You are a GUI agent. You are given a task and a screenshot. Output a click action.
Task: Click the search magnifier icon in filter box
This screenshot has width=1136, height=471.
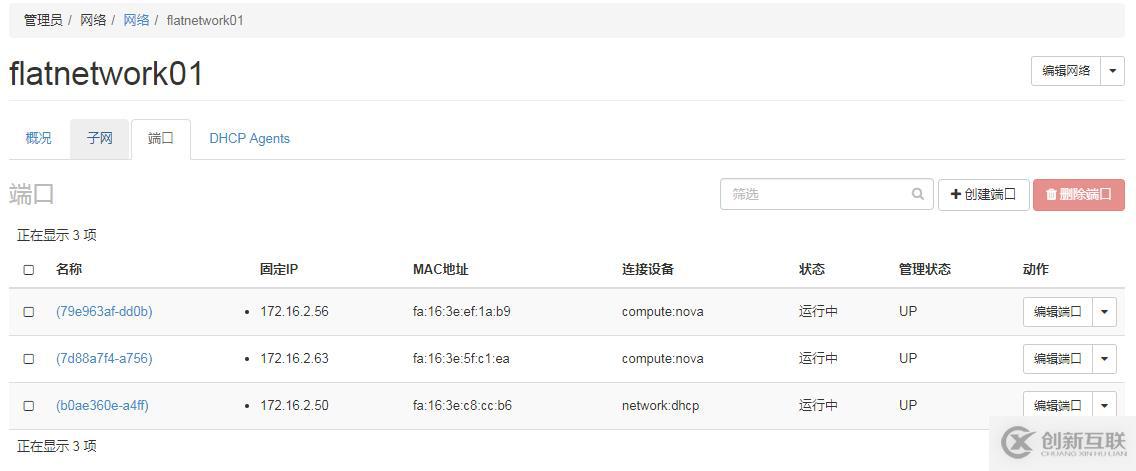918,195
